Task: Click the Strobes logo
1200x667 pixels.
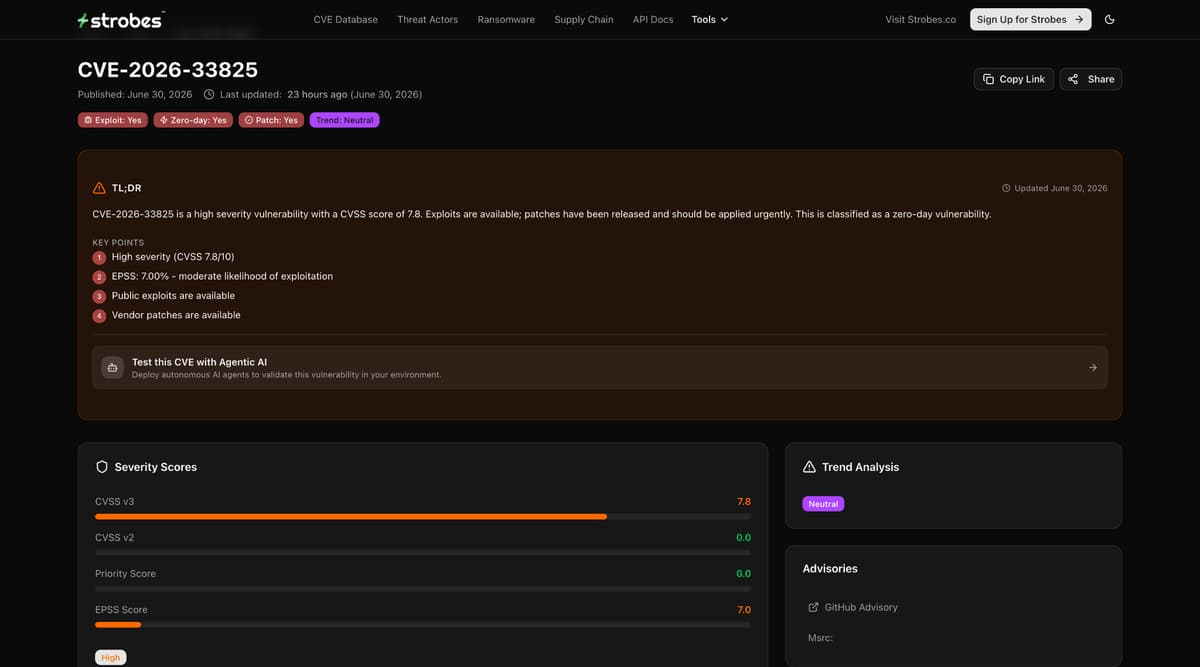Action: click(121, 20)
